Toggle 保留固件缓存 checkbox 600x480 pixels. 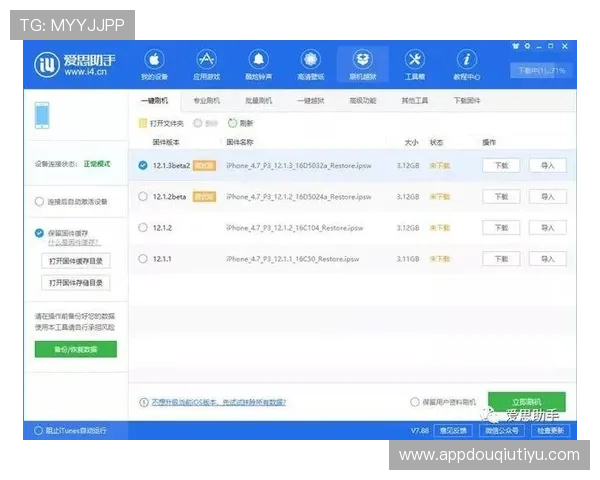pyautogui.click(x=39, y=233)
